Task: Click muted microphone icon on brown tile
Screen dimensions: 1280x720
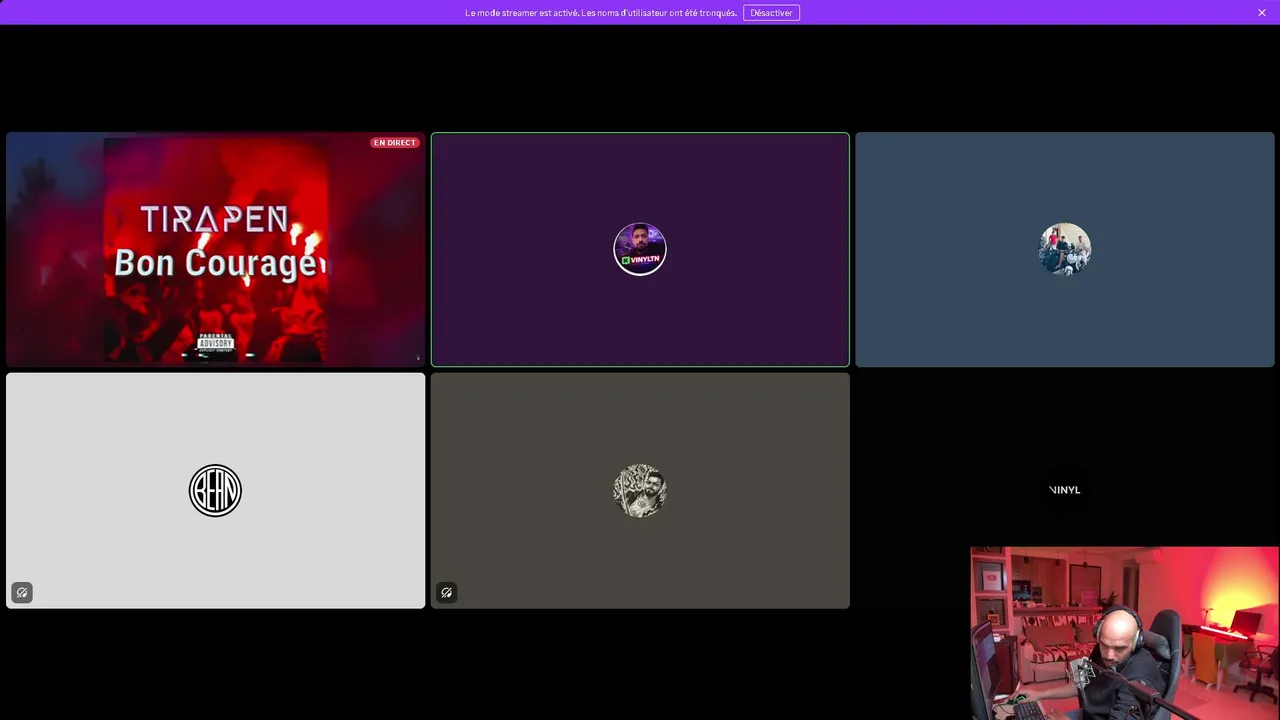Action: click(446, 593)
